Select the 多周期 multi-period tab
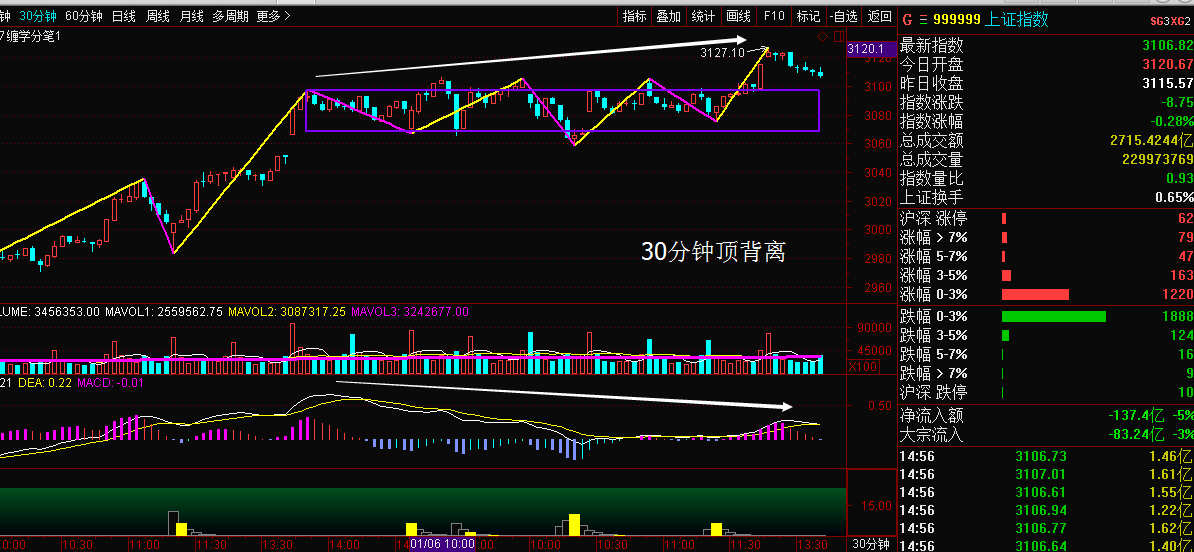 tap(230, 15)
